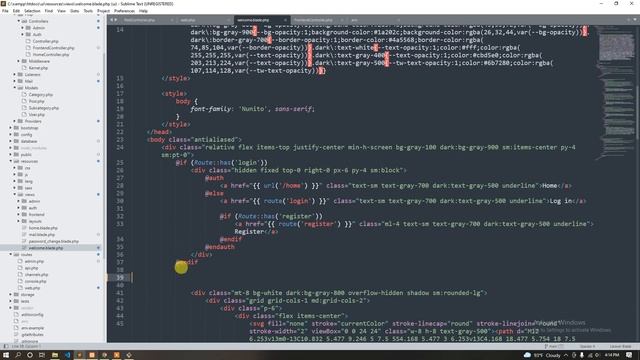640x360 pixels.
Task: Expand the storage folder
Action: click(11, 294)
